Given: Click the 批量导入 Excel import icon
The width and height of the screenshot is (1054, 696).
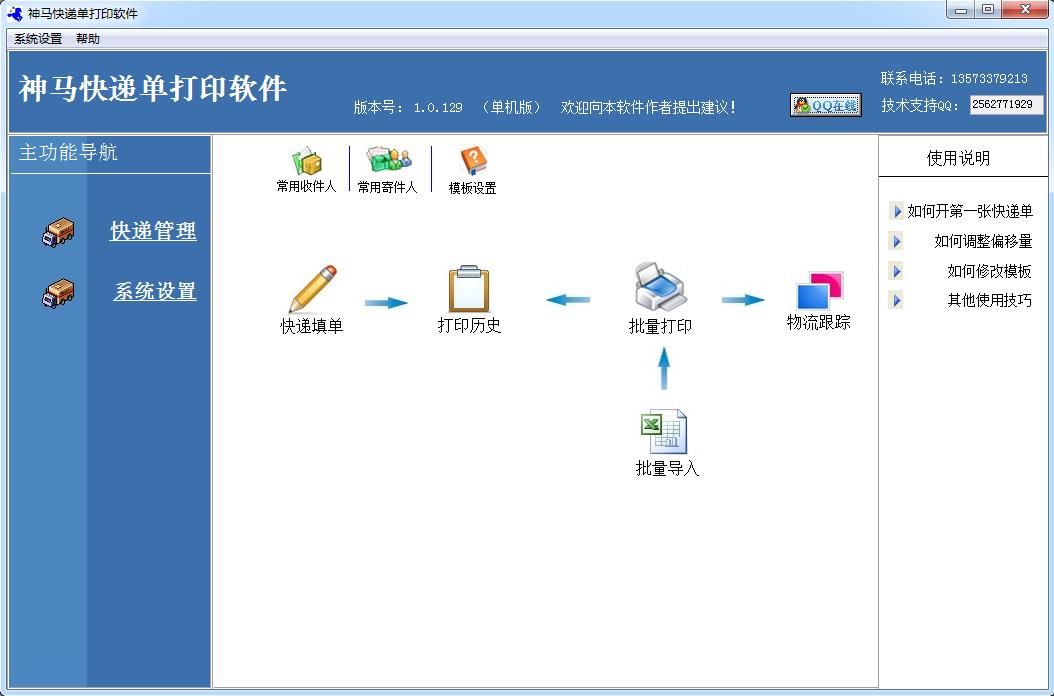Looking at the screenshot, I should pos(666,432).
